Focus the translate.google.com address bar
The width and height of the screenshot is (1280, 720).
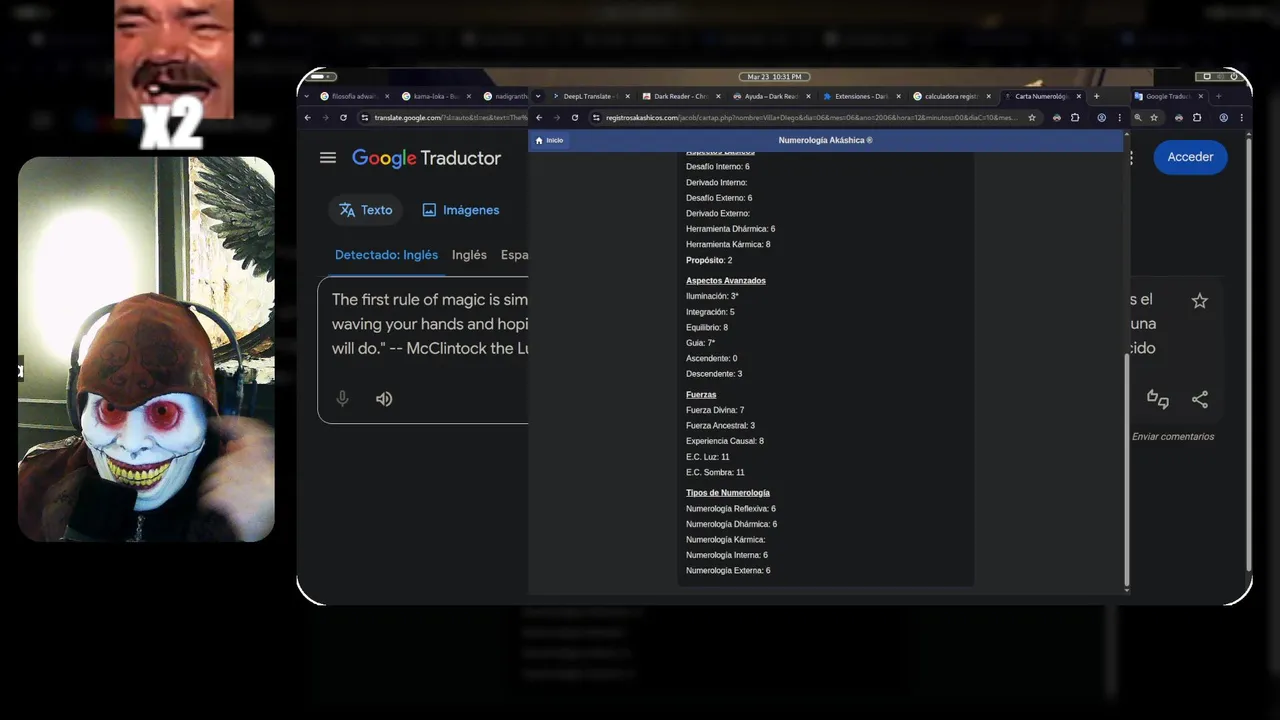pyautogui.click(x=441, y=117)
